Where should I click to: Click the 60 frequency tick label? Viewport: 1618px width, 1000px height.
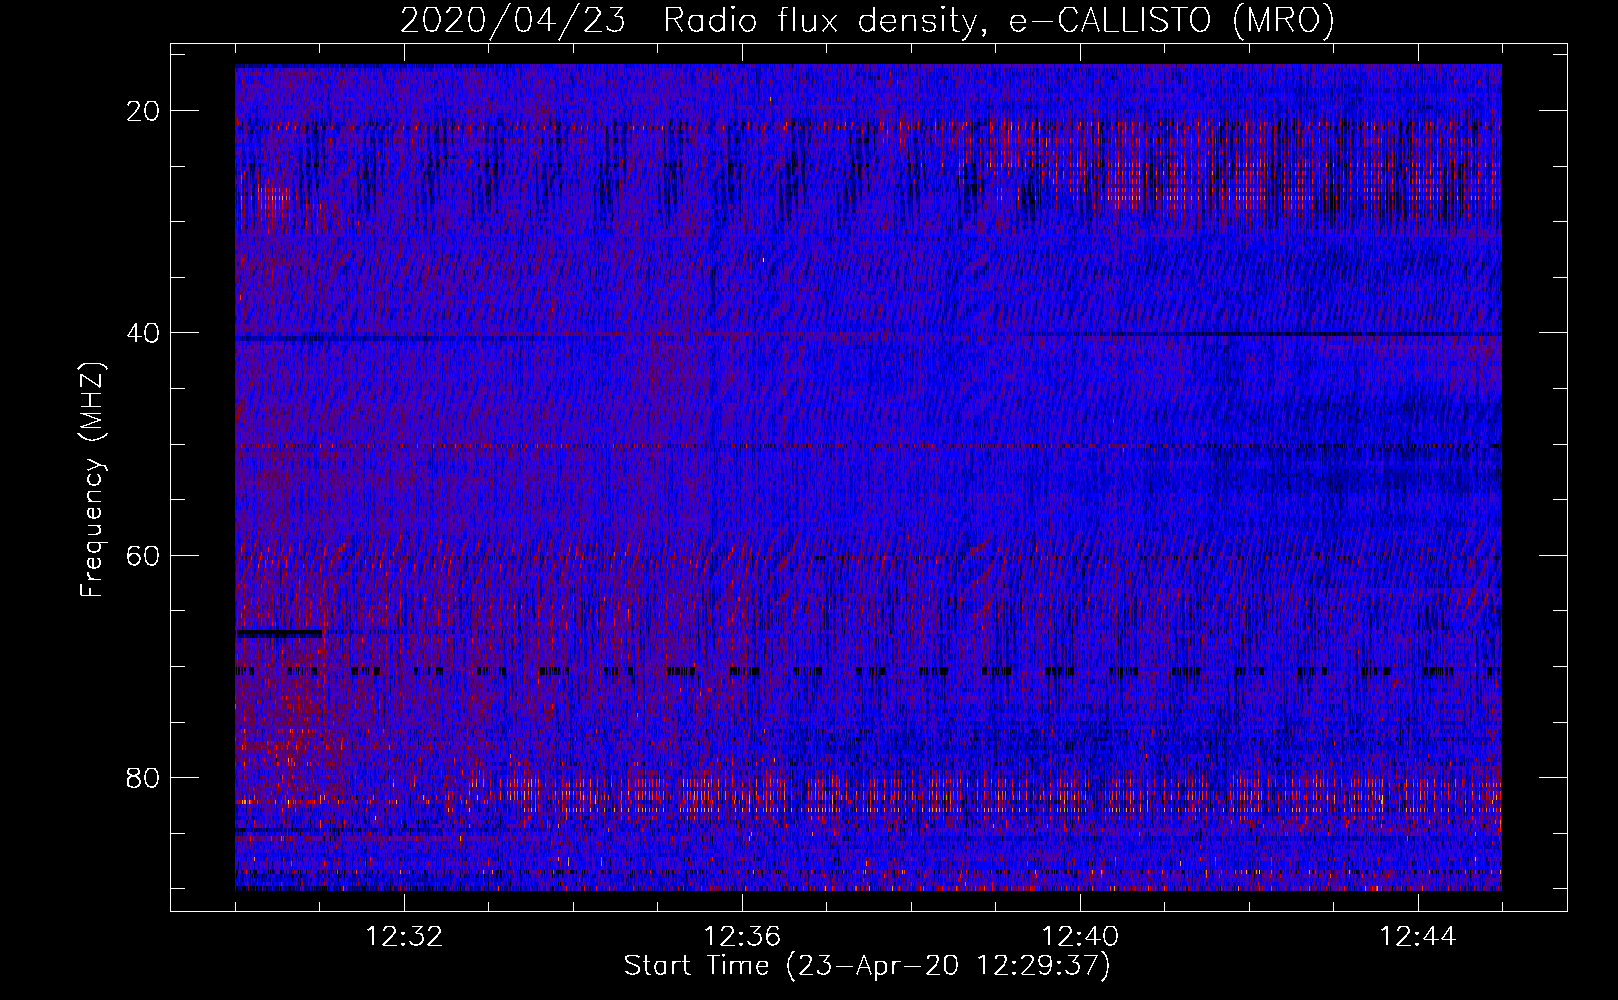(144, 555)
